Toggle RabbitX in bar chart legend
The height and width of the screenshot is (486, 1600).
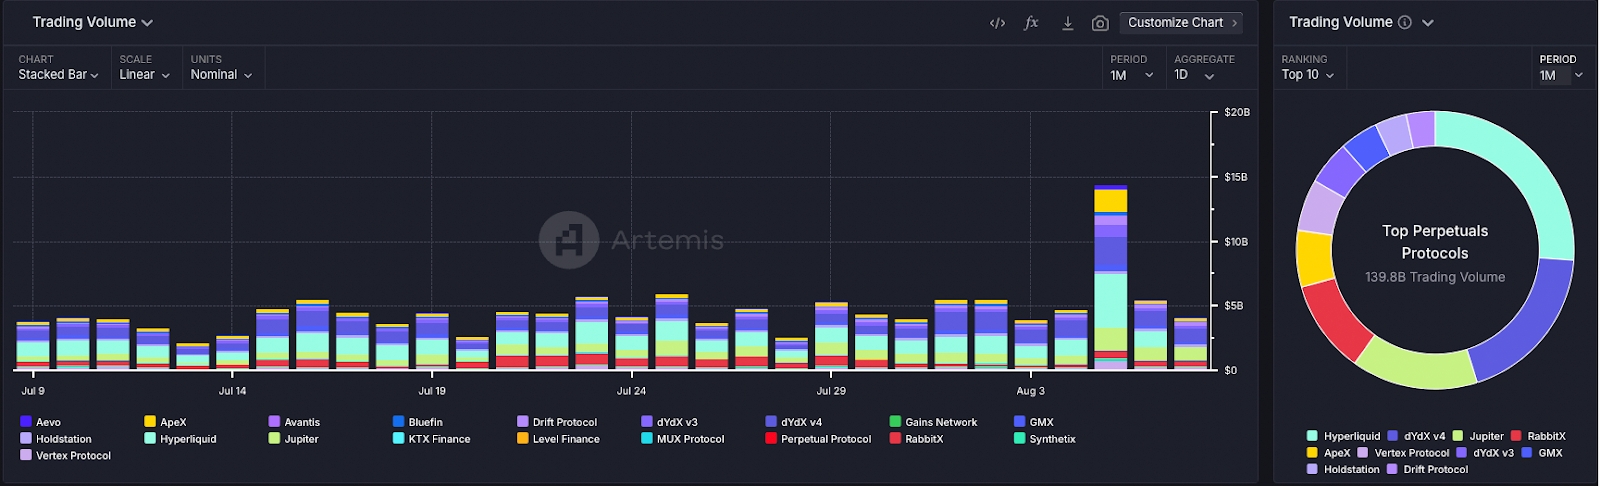click(x=916, y=439)
